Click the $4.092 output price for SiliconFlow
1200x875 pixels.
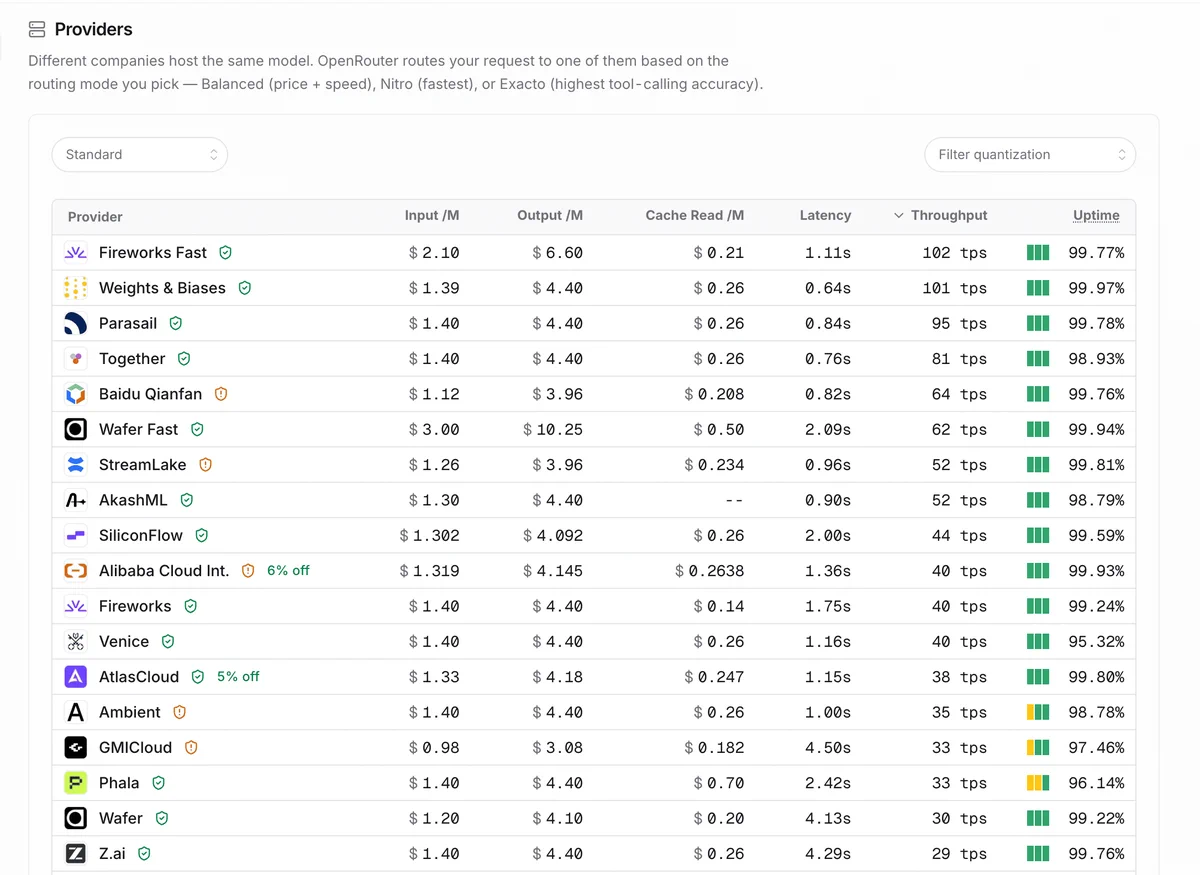553,536
